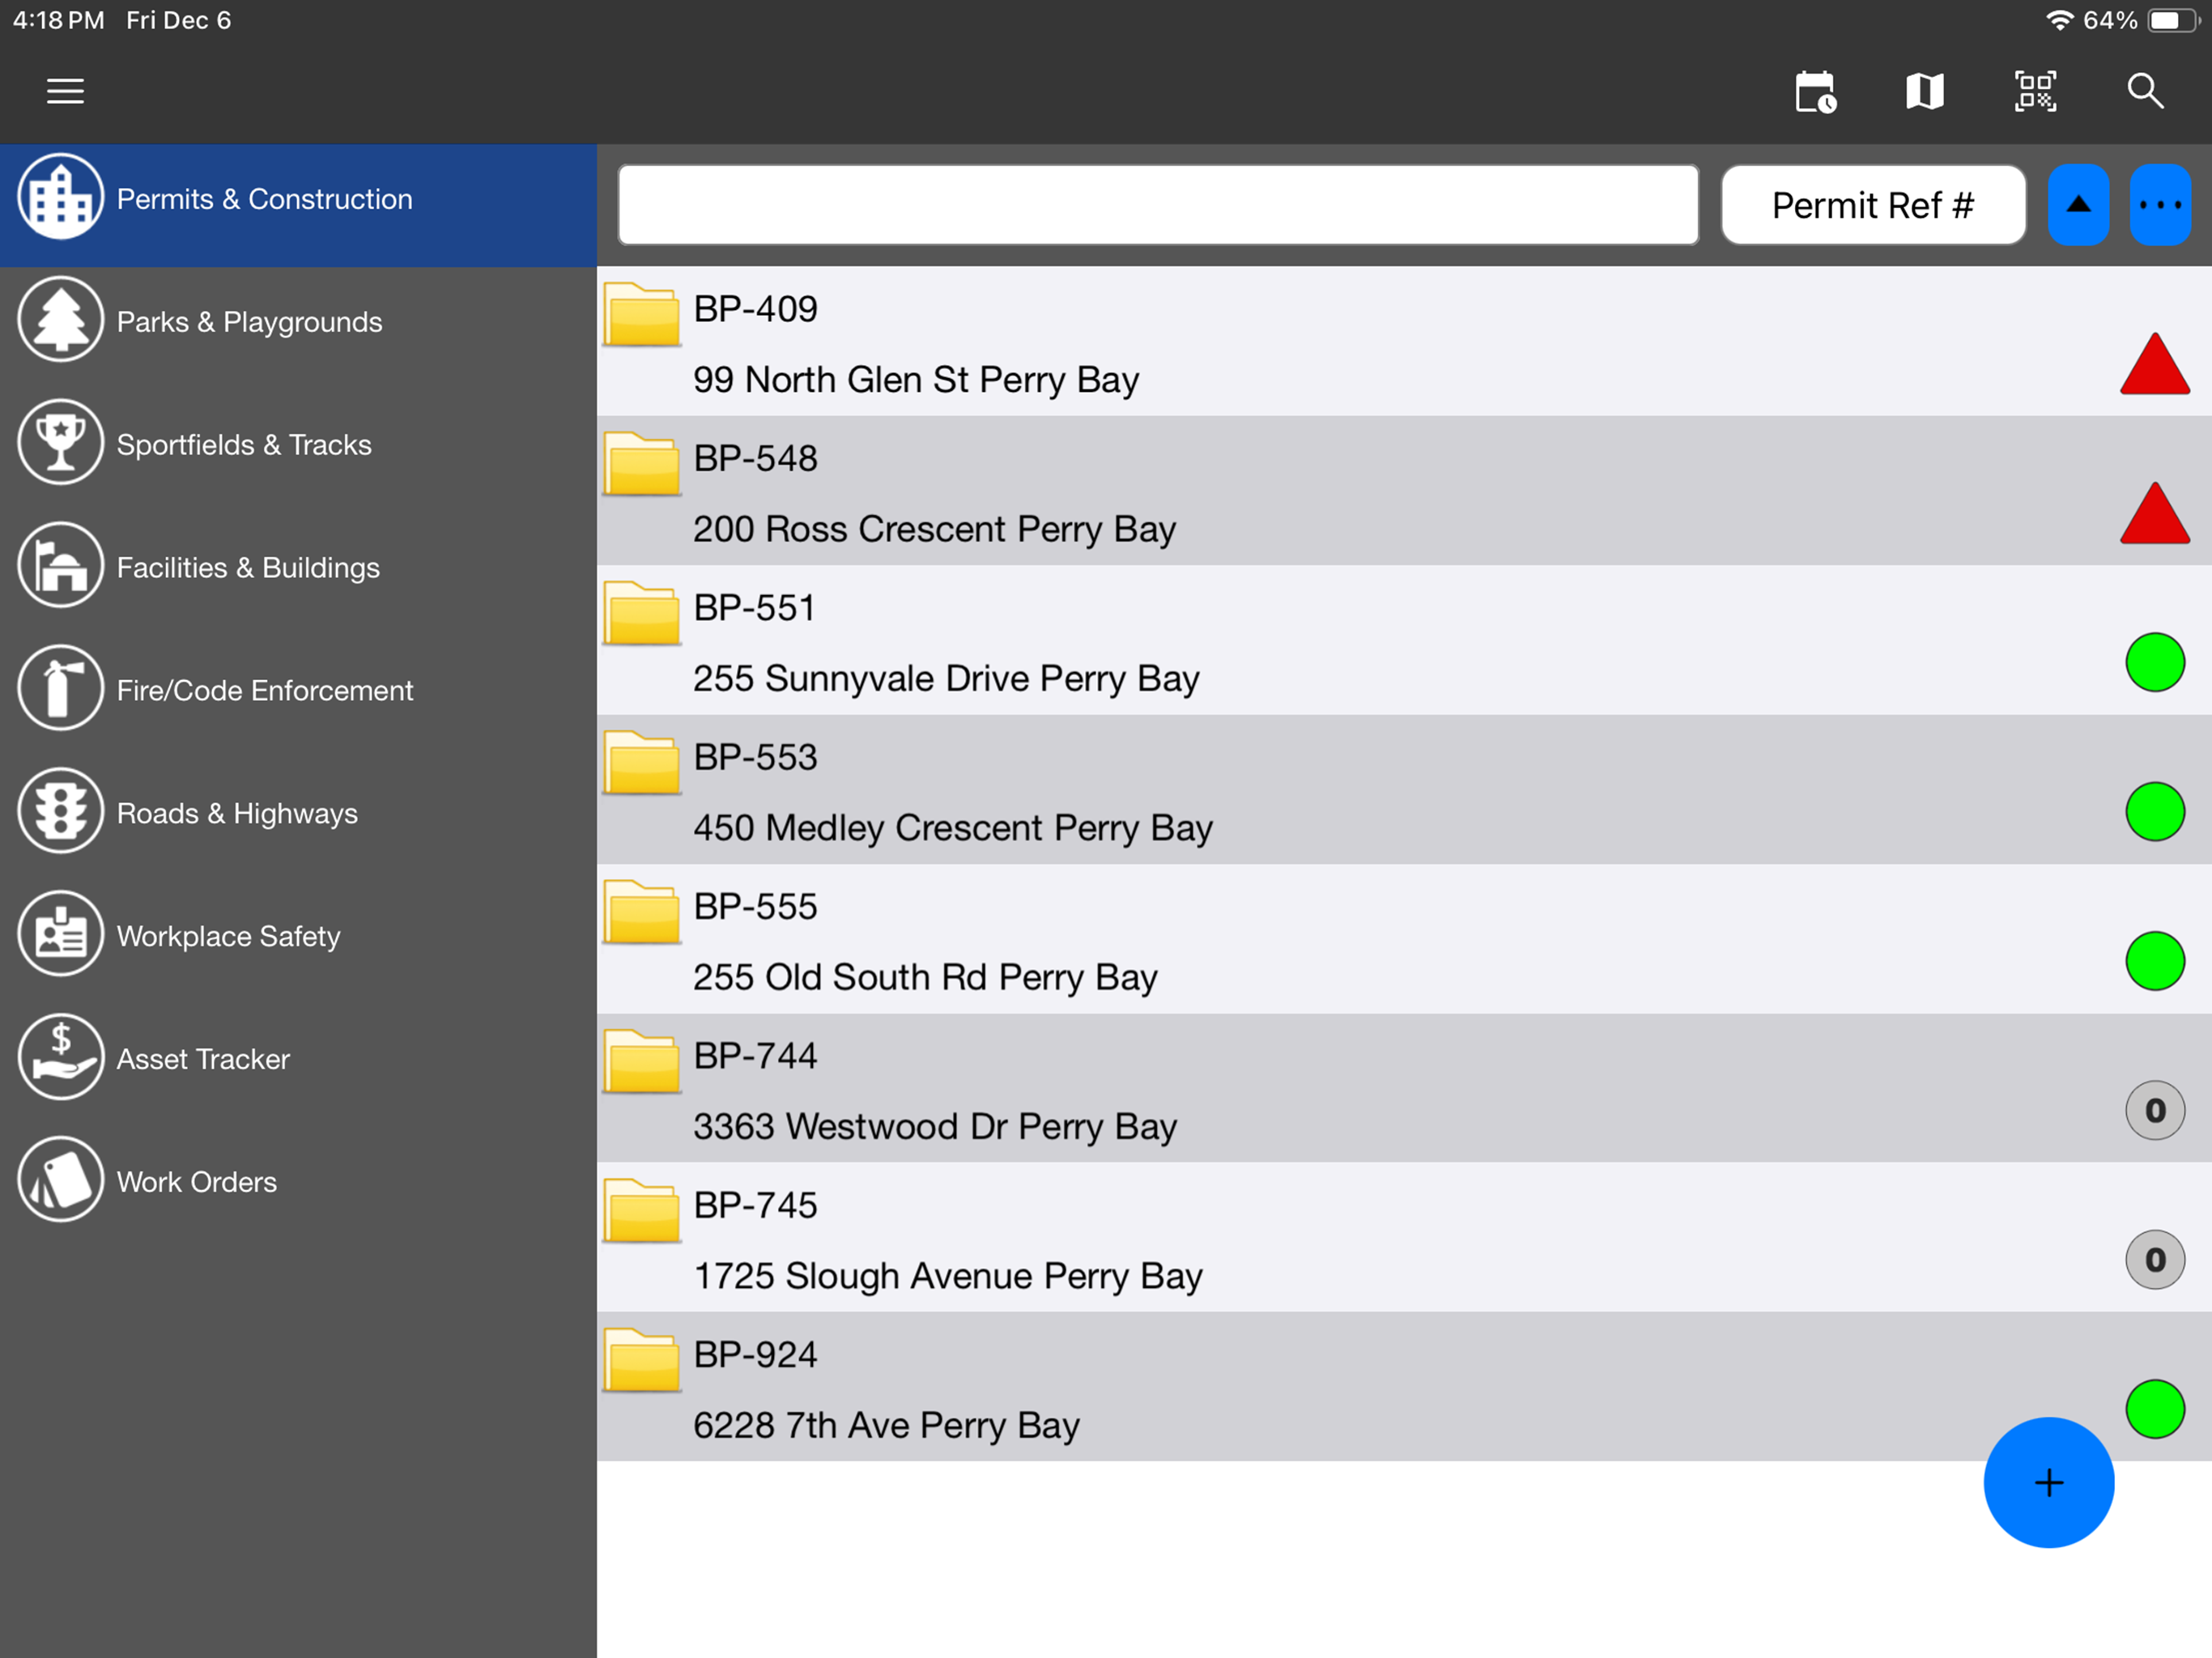Open the Asset Tracker label
This screenshot has height=1658, width=2212.
tap(203, 1059)
